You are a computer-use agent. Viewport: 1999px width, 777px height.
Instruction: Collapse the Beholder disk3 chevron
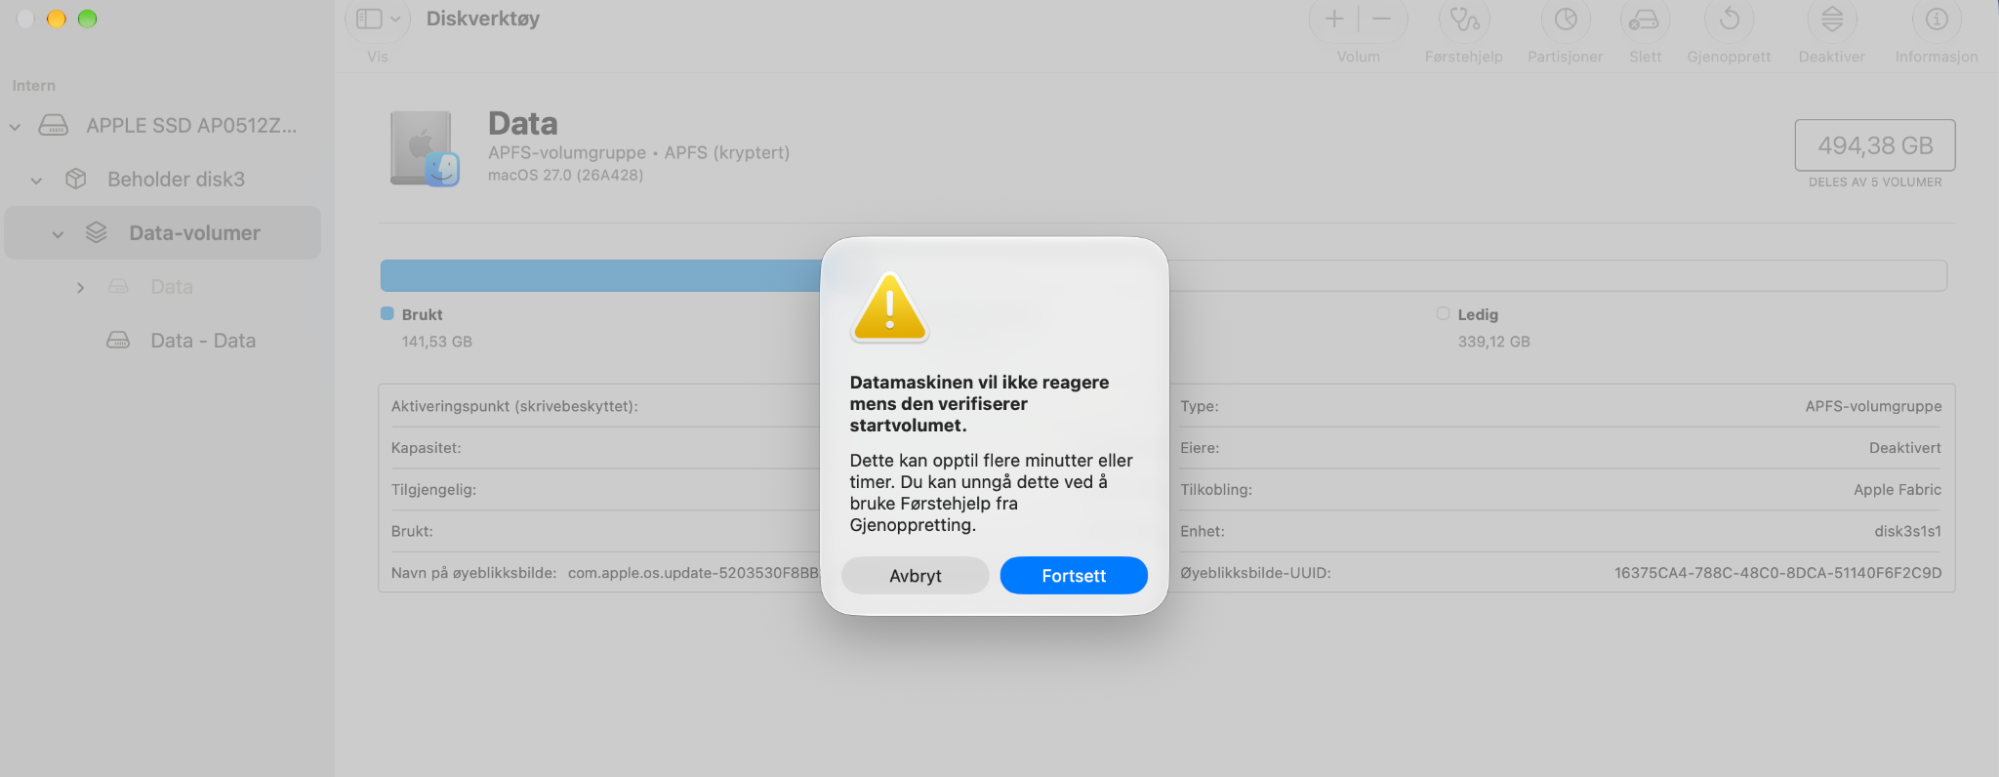pos(37,181)
